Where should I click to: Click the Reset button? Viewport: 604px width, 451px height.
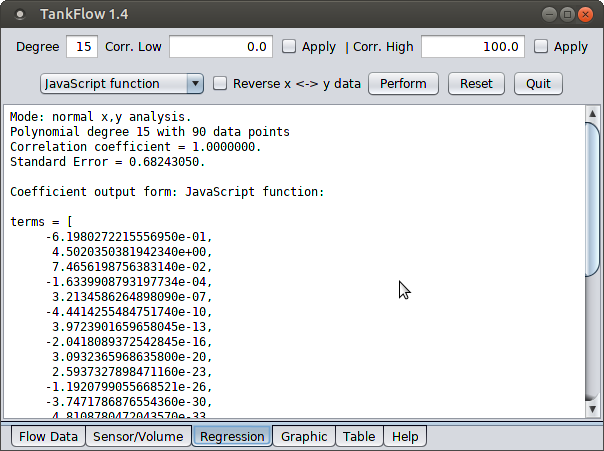[476, 84]
